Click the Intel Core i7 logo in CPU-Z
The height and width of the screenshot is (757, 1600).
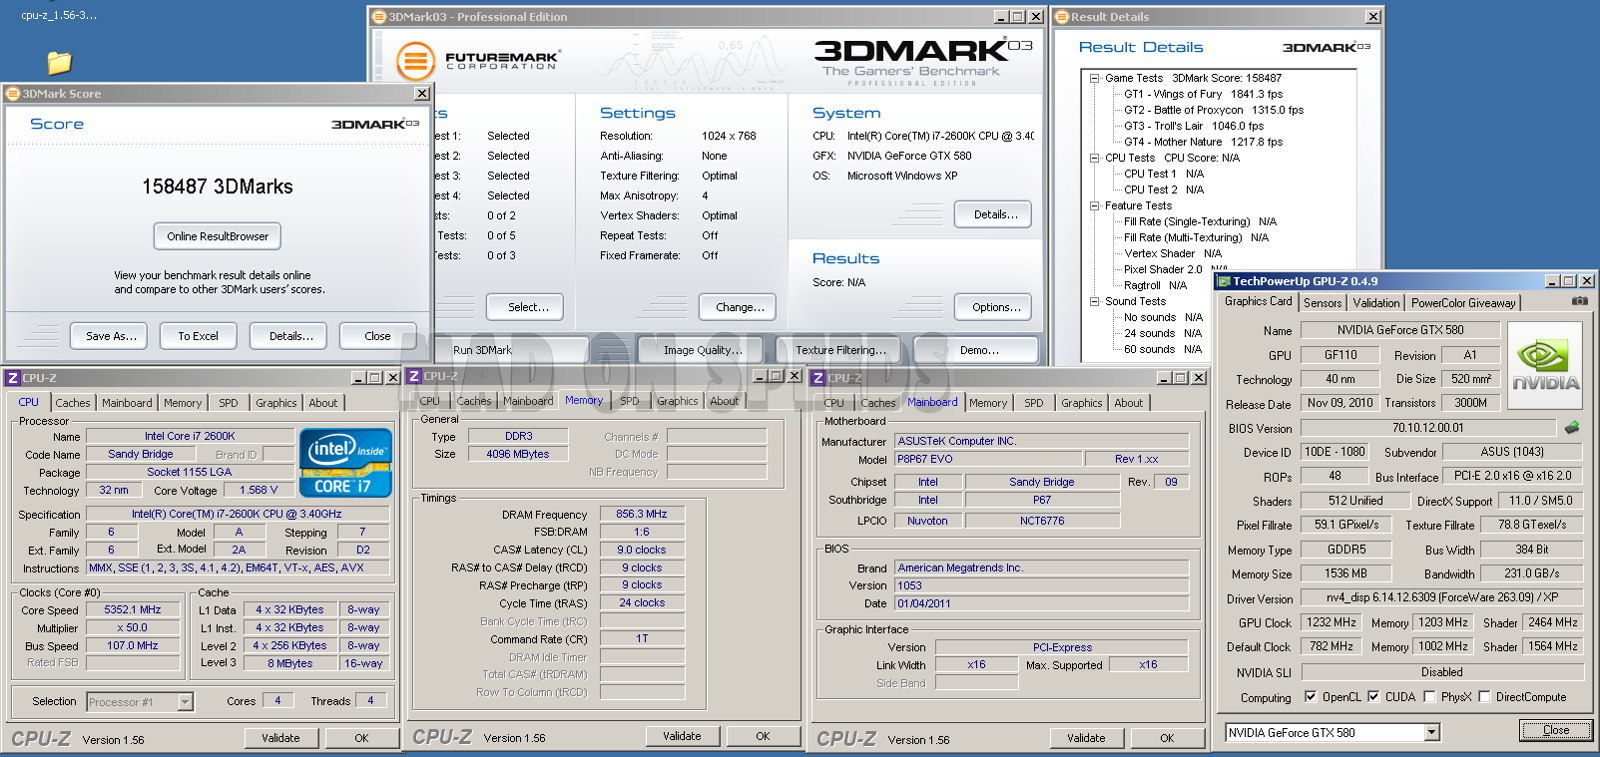(x=345, y=462)
